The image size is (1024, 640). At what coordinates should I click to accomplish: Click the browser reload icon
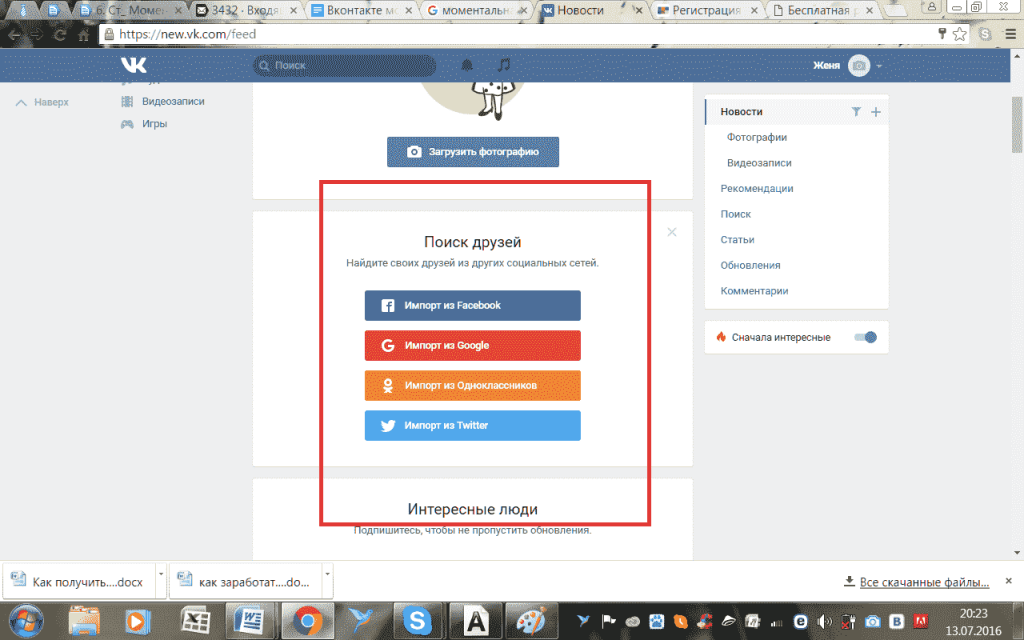60,35
